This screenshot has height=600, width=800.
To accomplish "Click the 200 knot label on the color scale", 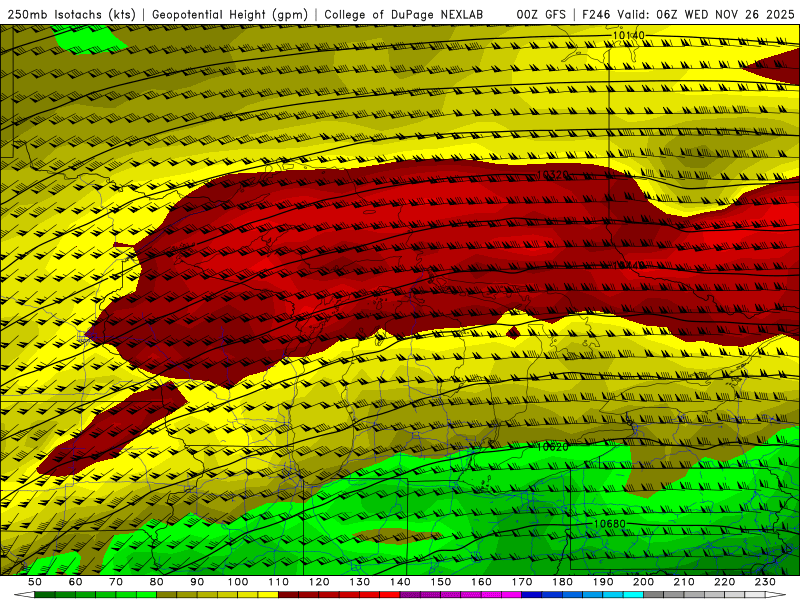I will 643,582.
